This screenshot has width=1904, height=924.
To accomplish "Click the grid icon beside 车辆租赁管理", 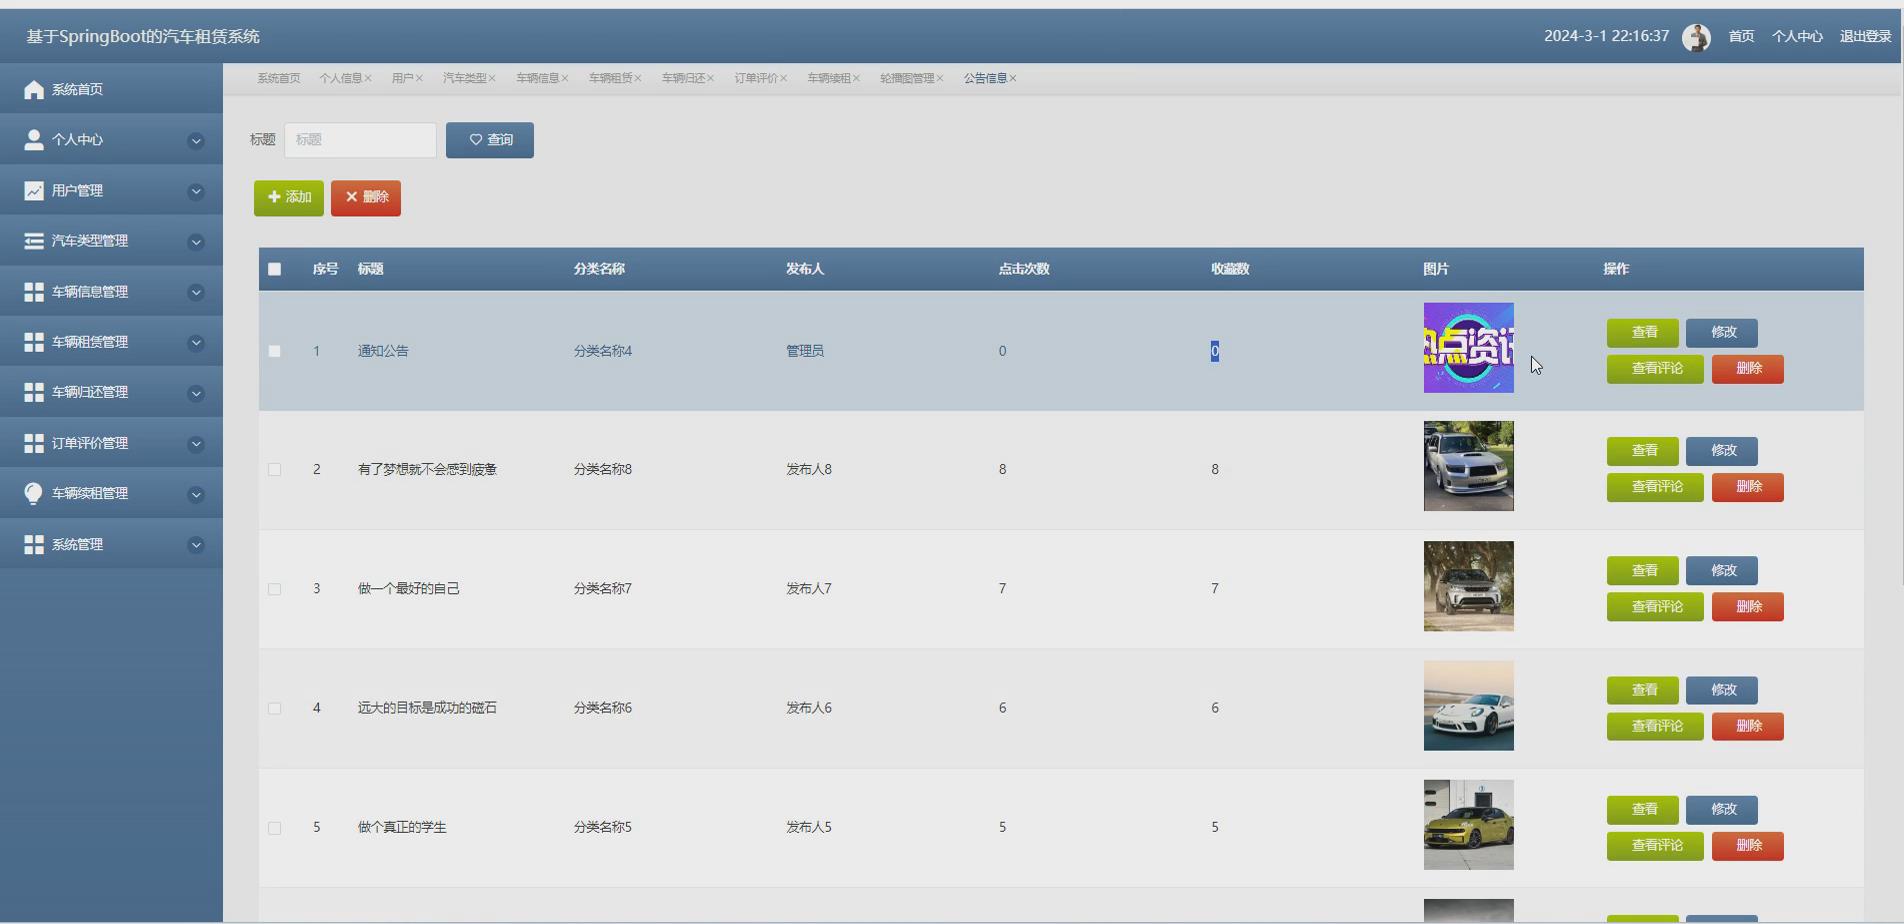I will [x=34, y=342].
